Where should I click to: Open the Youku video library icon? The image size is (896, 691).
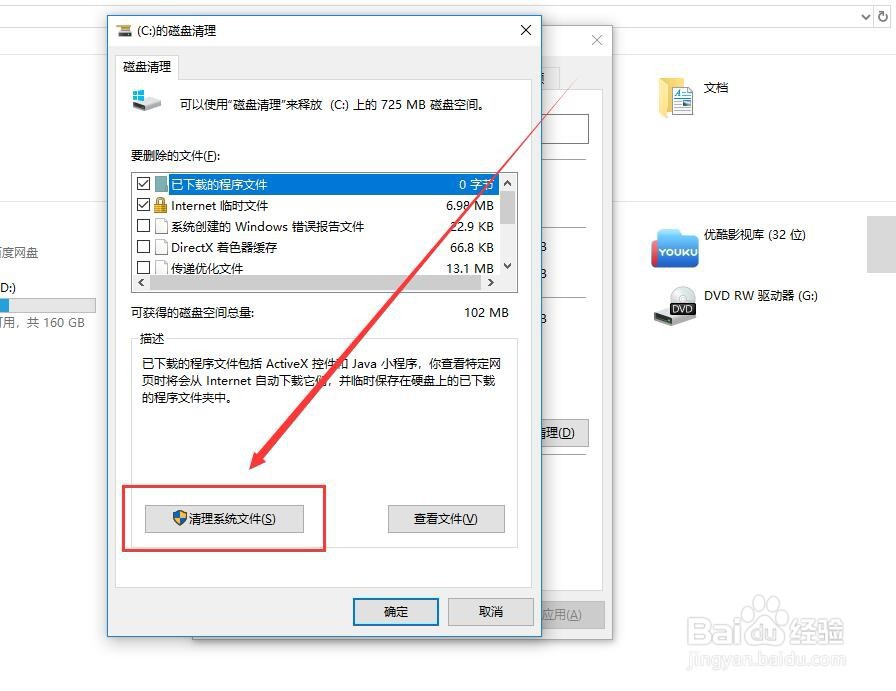675,248
